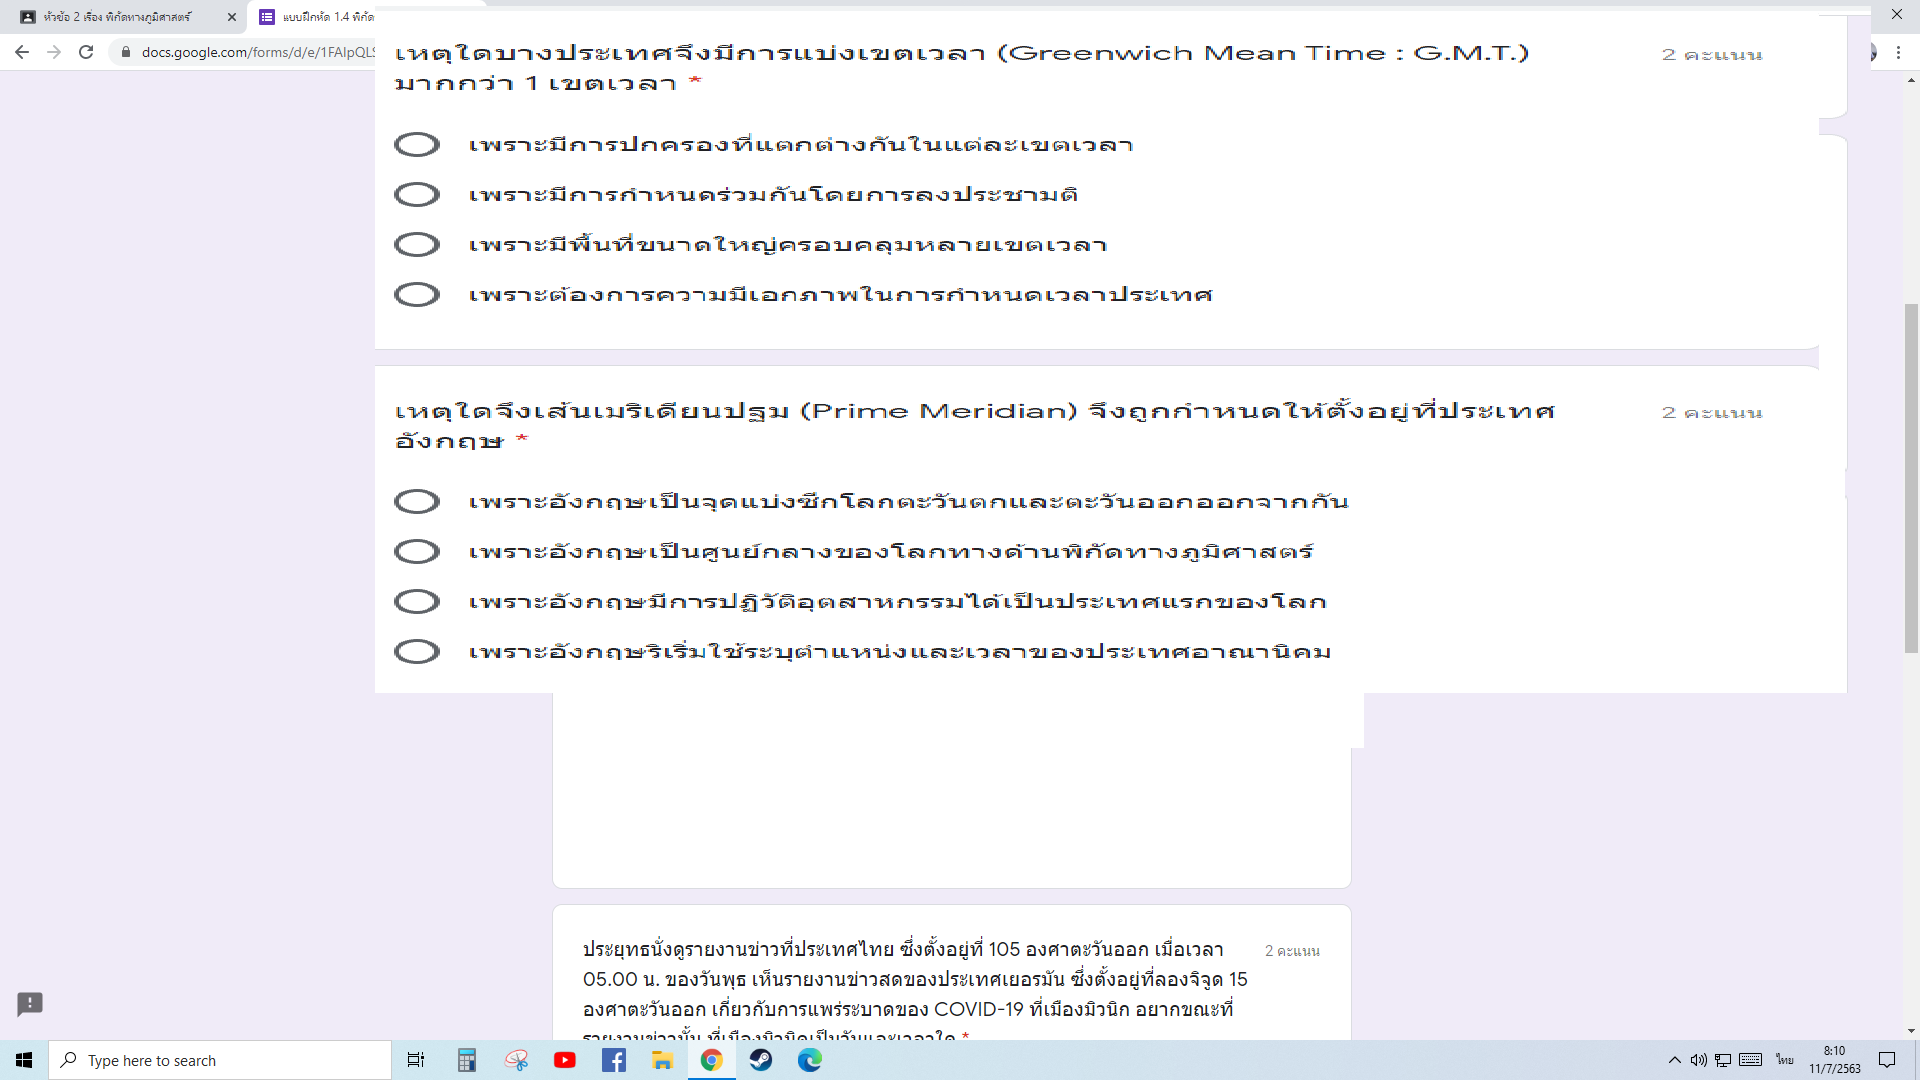
Task: Expand hidden system tray icons chevron
Action: point(1674,1060)
